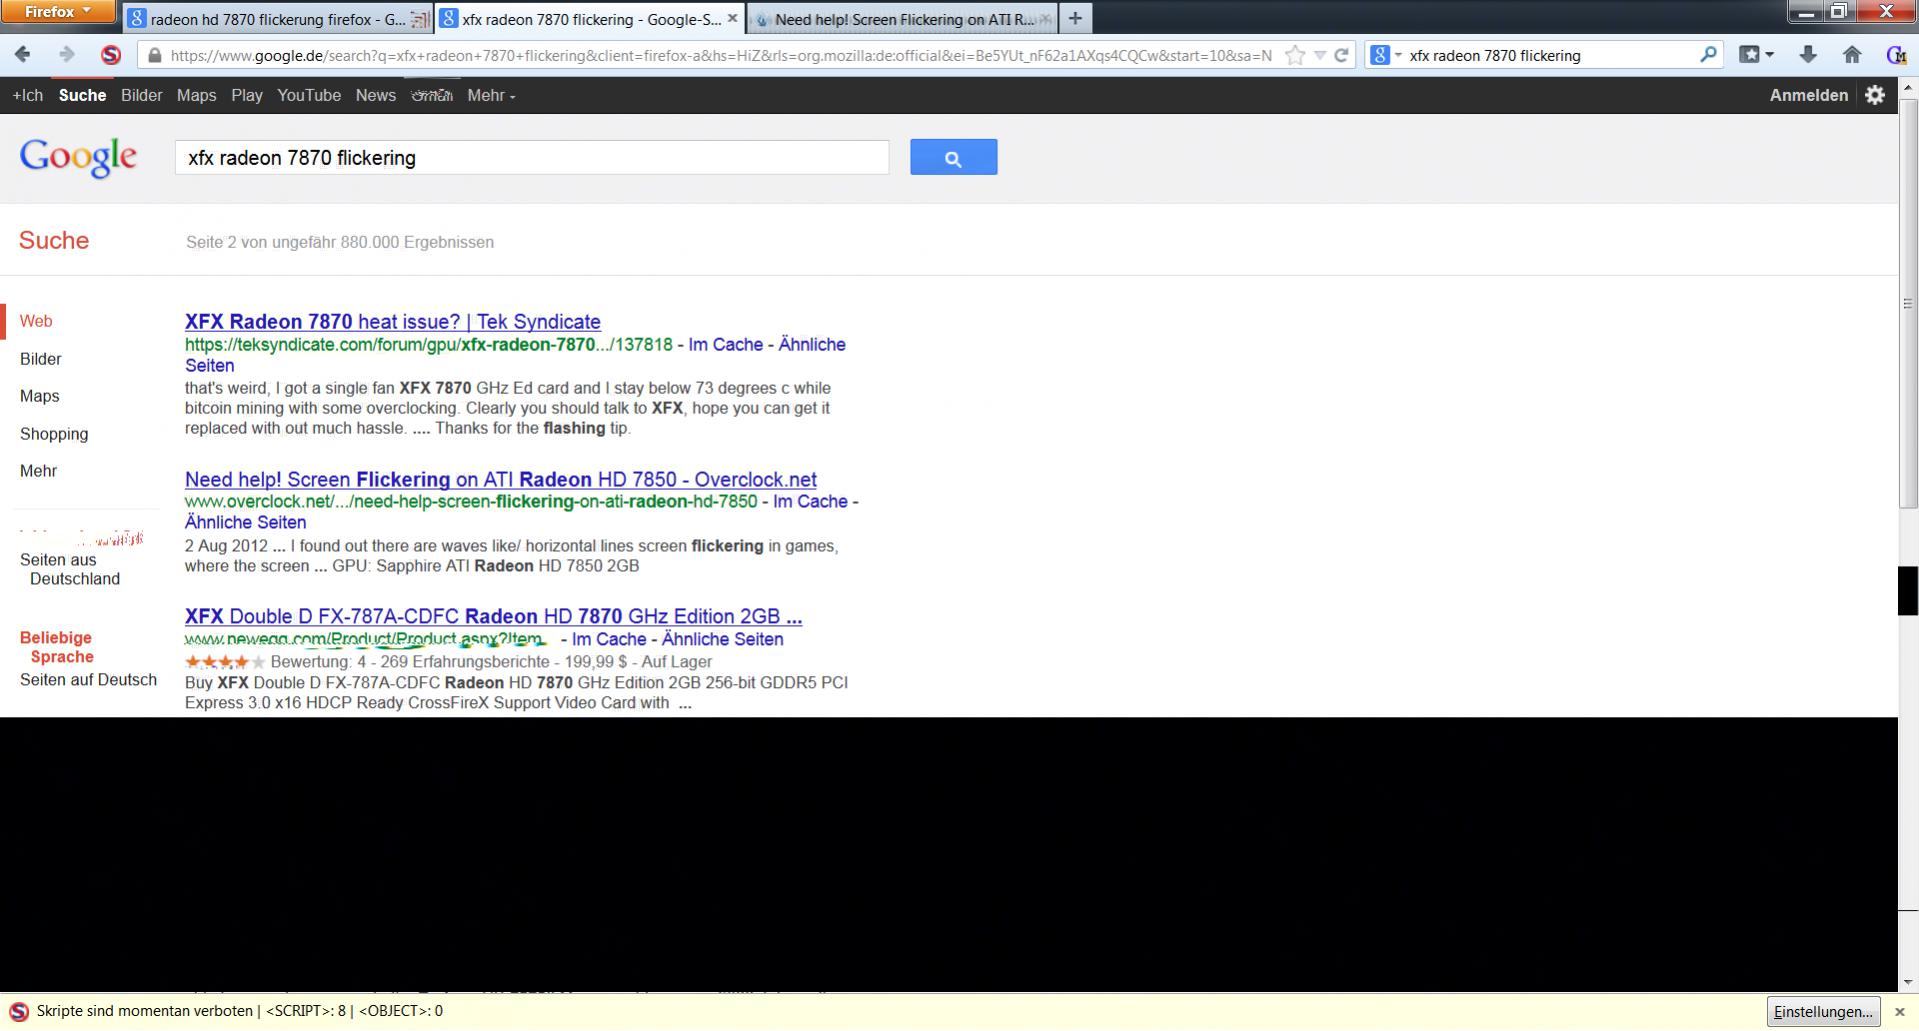Screen dimensions: 1919x1031
Task: Open Im Cache for the XFX Double D result
Action: coord(609,640)
